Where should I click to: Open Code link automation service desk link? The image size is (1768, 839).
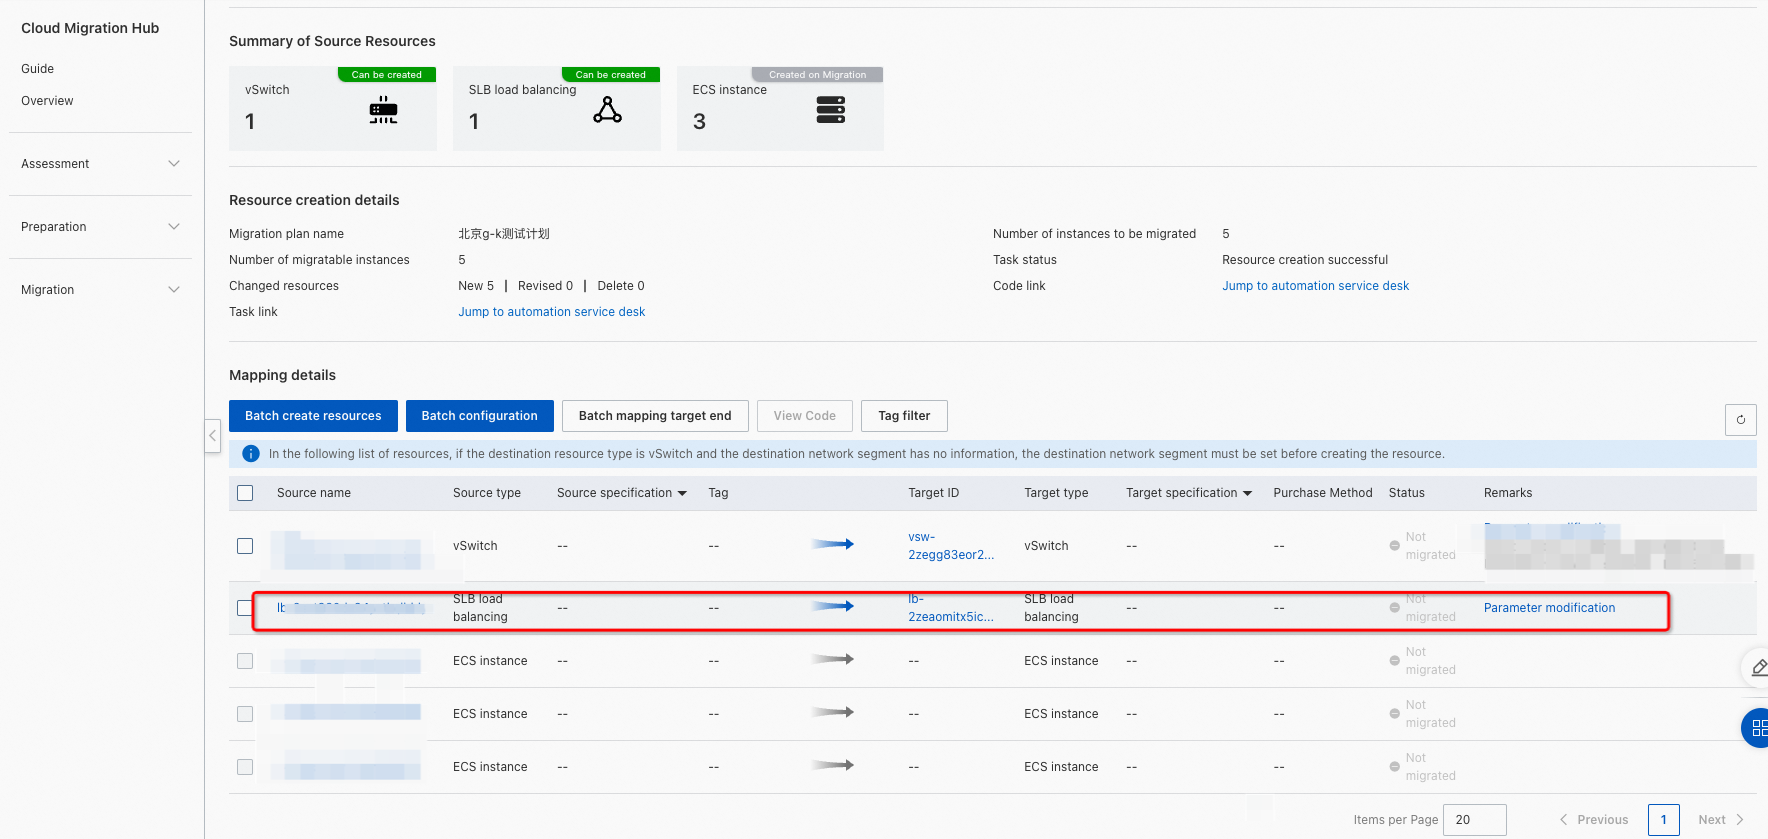[x=1315, y=286]
